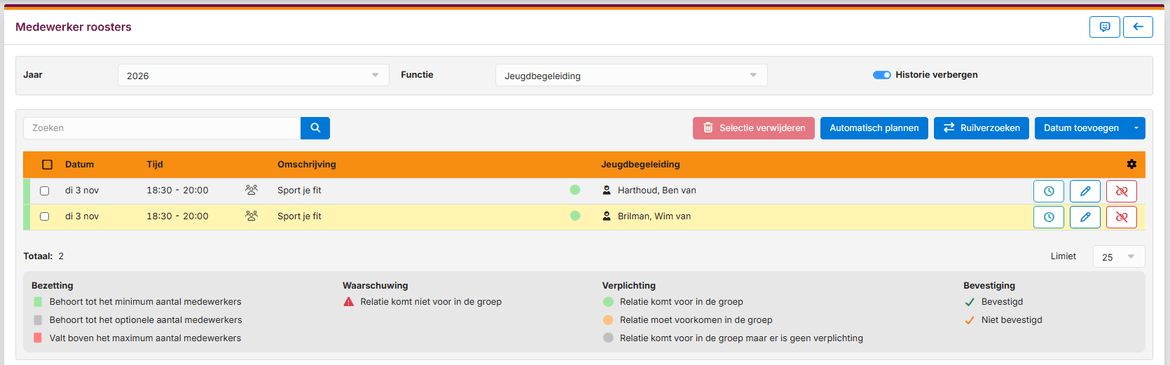This screenshot has width=1170, height=365.
Task: Click green status dot in Brilman row
Action: 575,216
